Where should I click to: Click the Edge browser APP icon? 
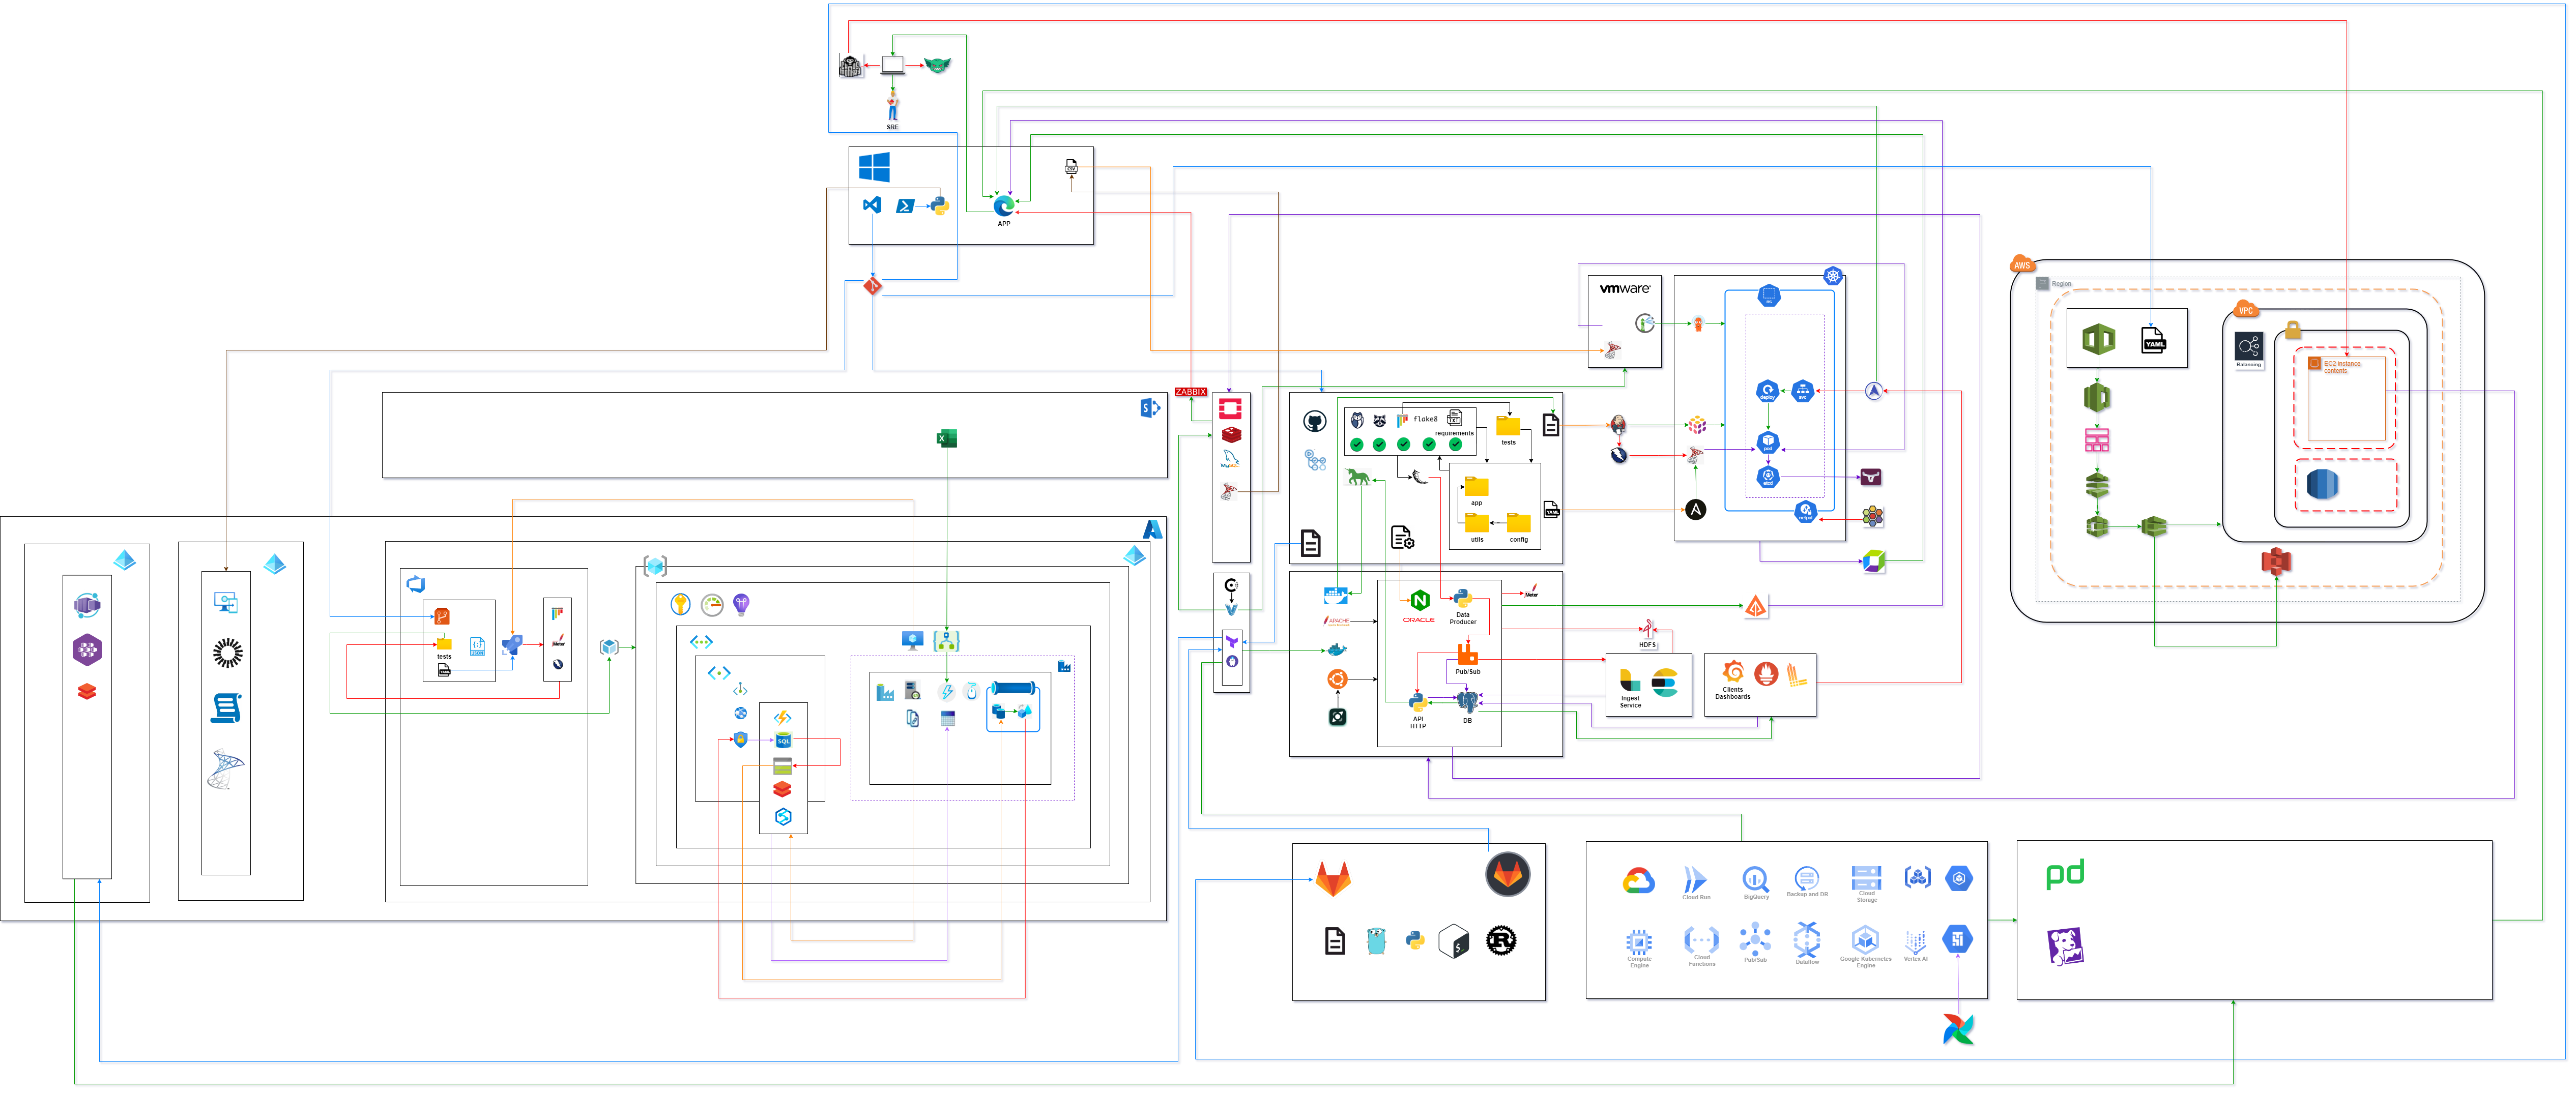(1004, 205)
